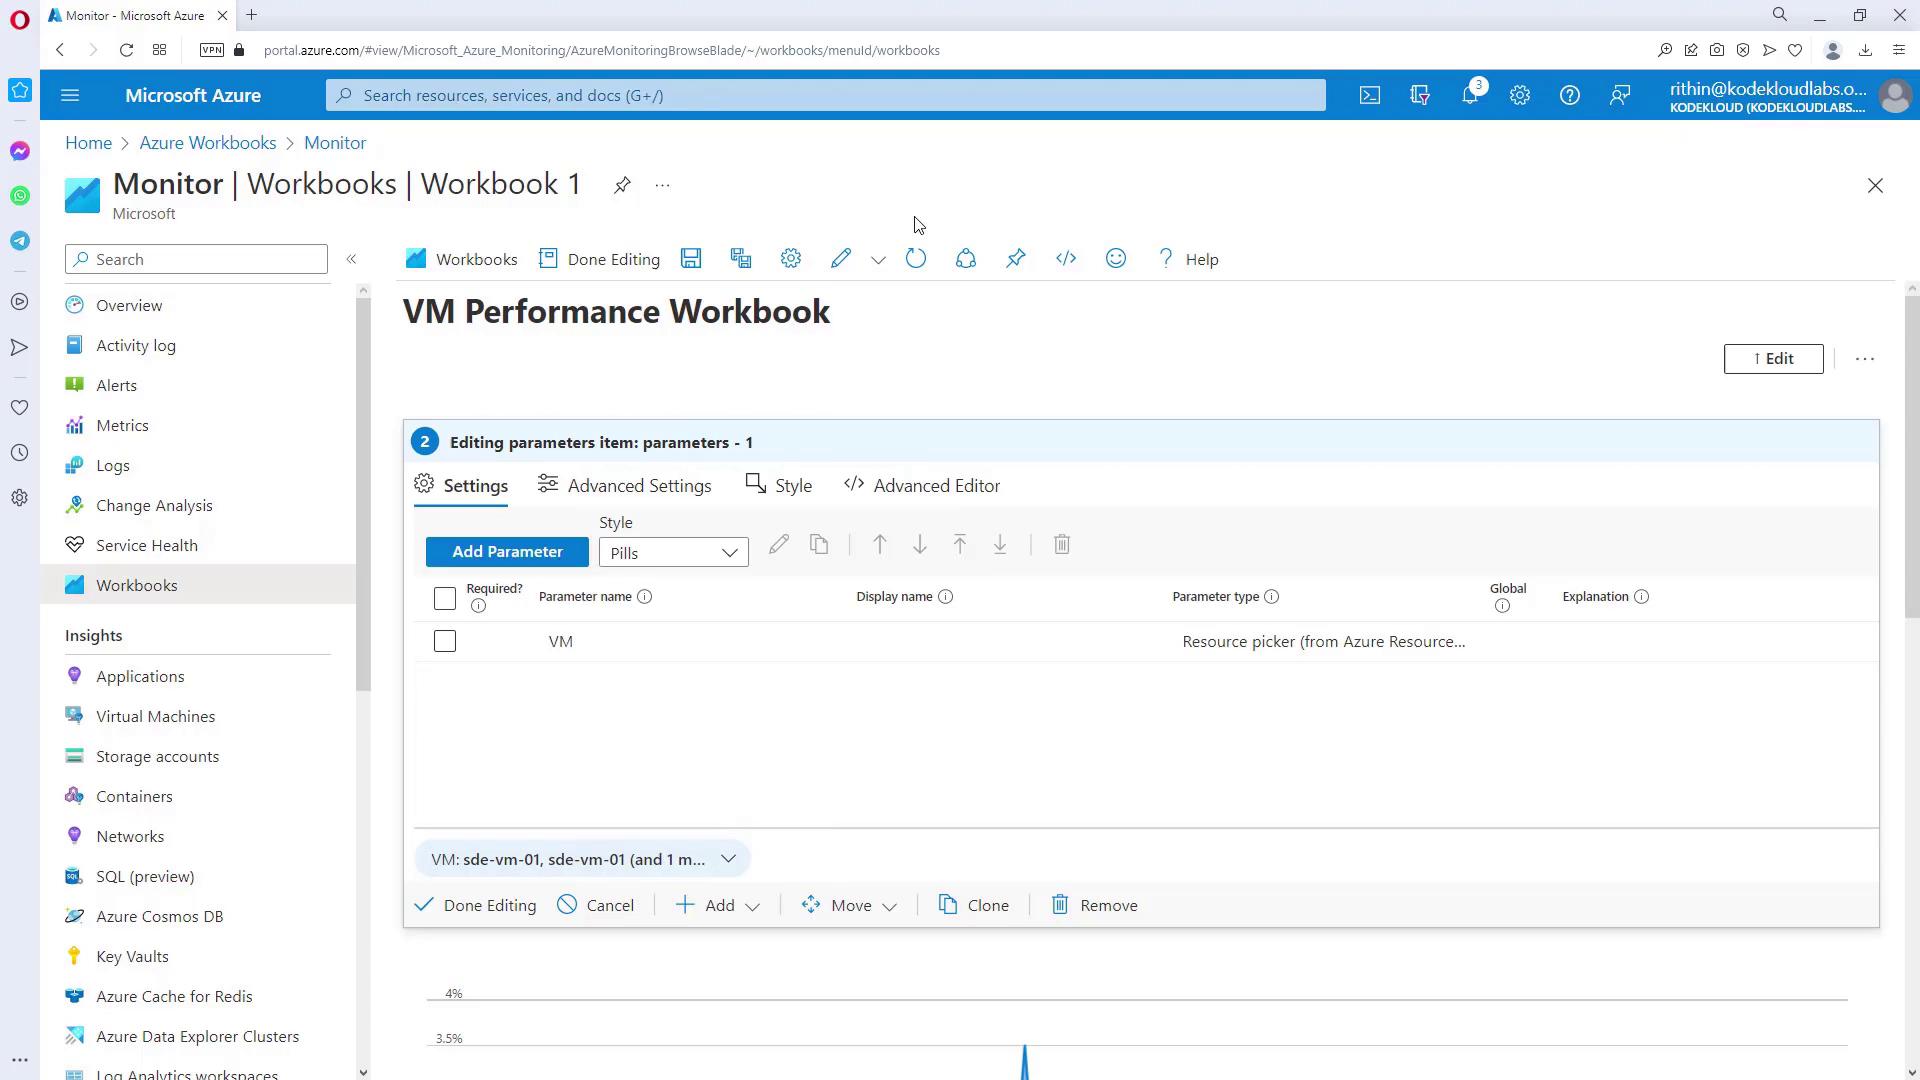
Task: Click the Save As icon
Action: coord(741,259)
